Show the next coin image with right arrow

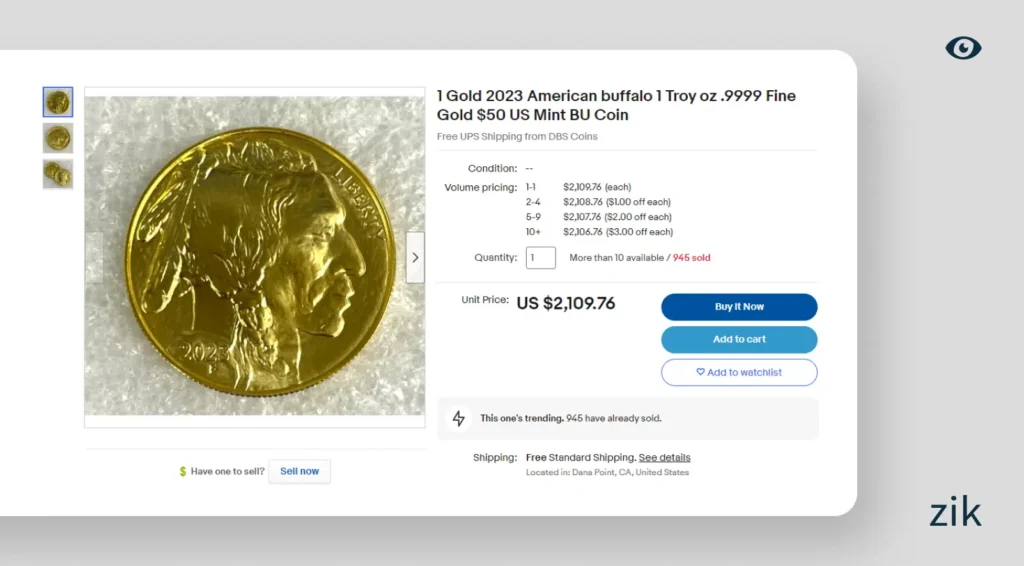pos(415,257)
